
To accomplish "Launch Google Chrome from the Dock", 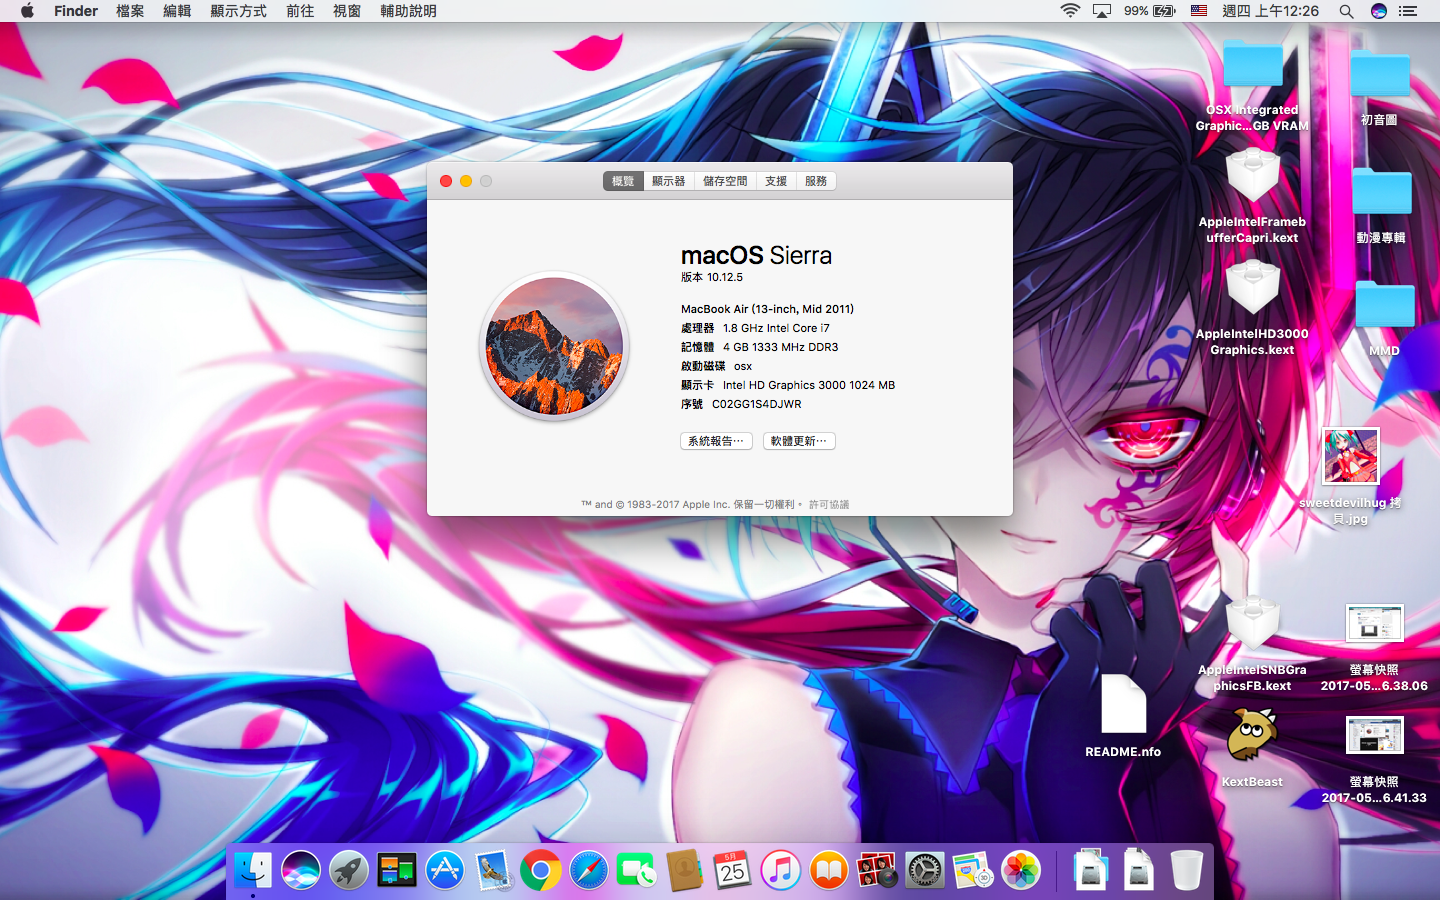I will [x=541, y=870].
